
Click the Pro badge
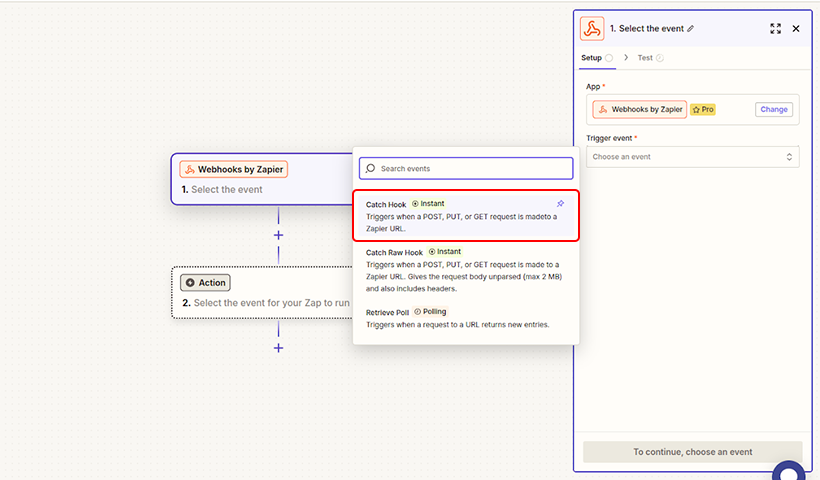703,109
